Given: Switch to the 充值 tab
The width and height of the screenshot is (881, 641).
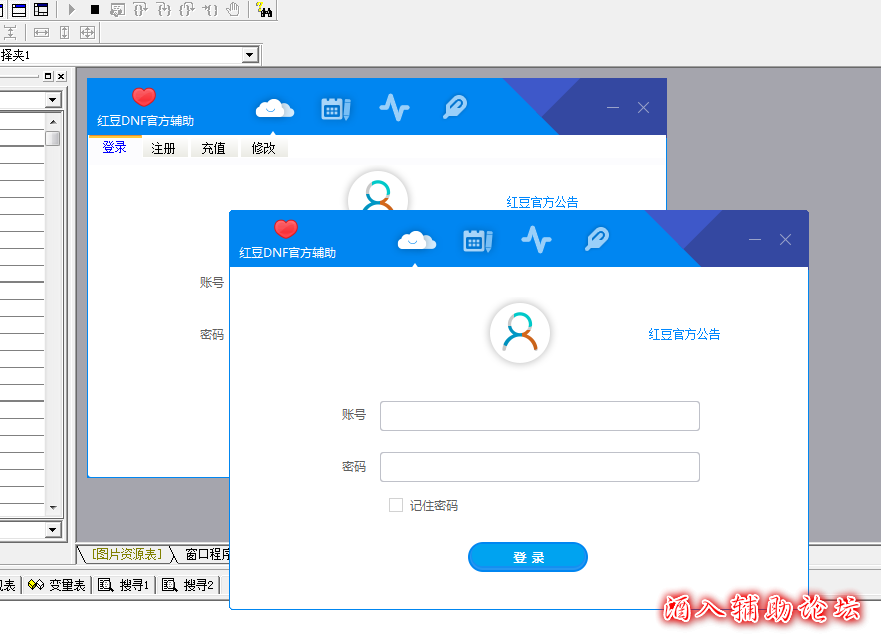Looking at the screenshot, I should click(x=213, y=148).
